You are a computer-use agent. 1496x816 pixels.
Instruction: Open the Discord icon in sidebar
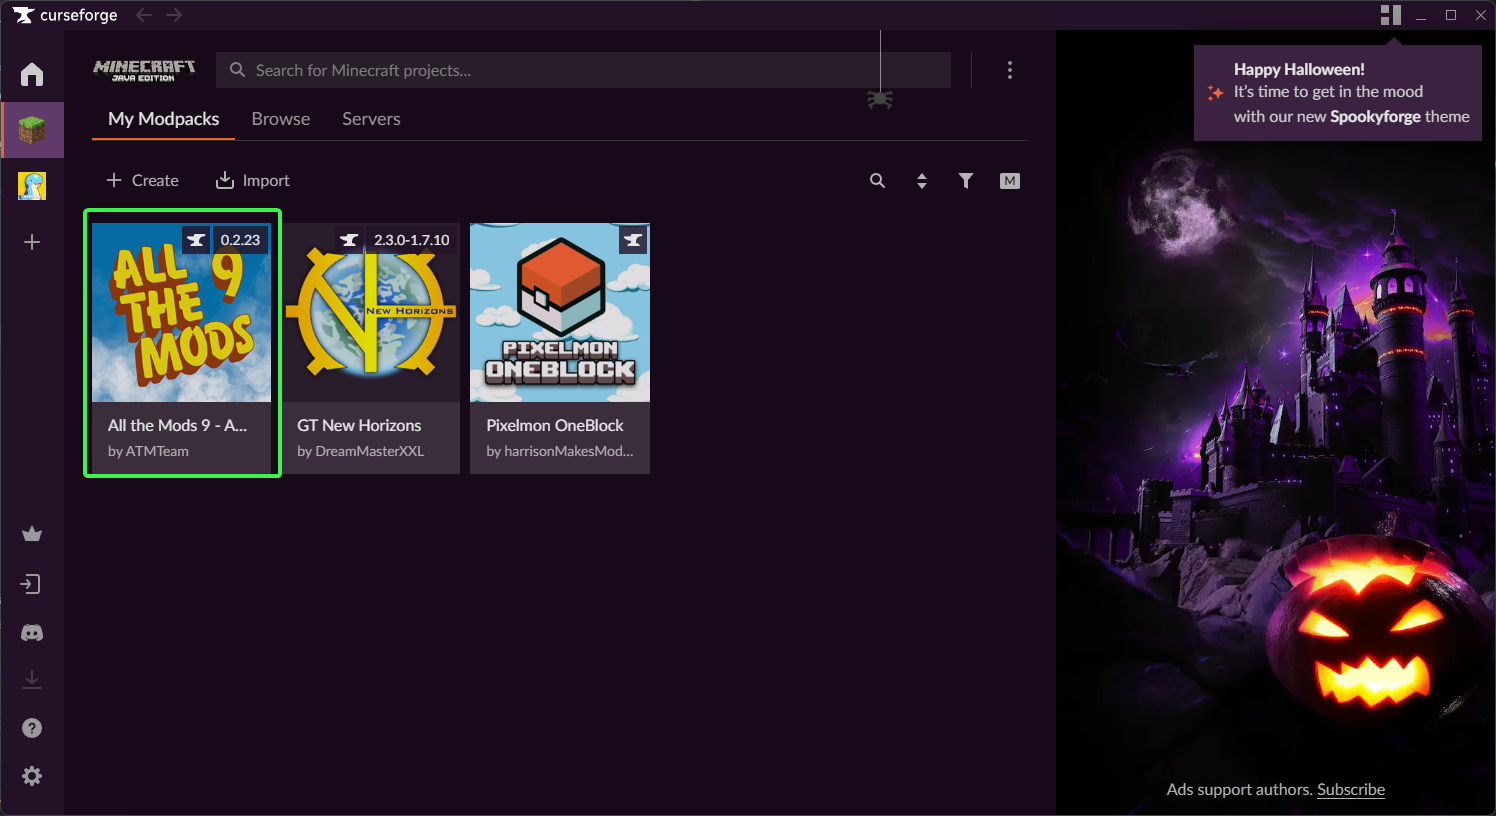32,633
